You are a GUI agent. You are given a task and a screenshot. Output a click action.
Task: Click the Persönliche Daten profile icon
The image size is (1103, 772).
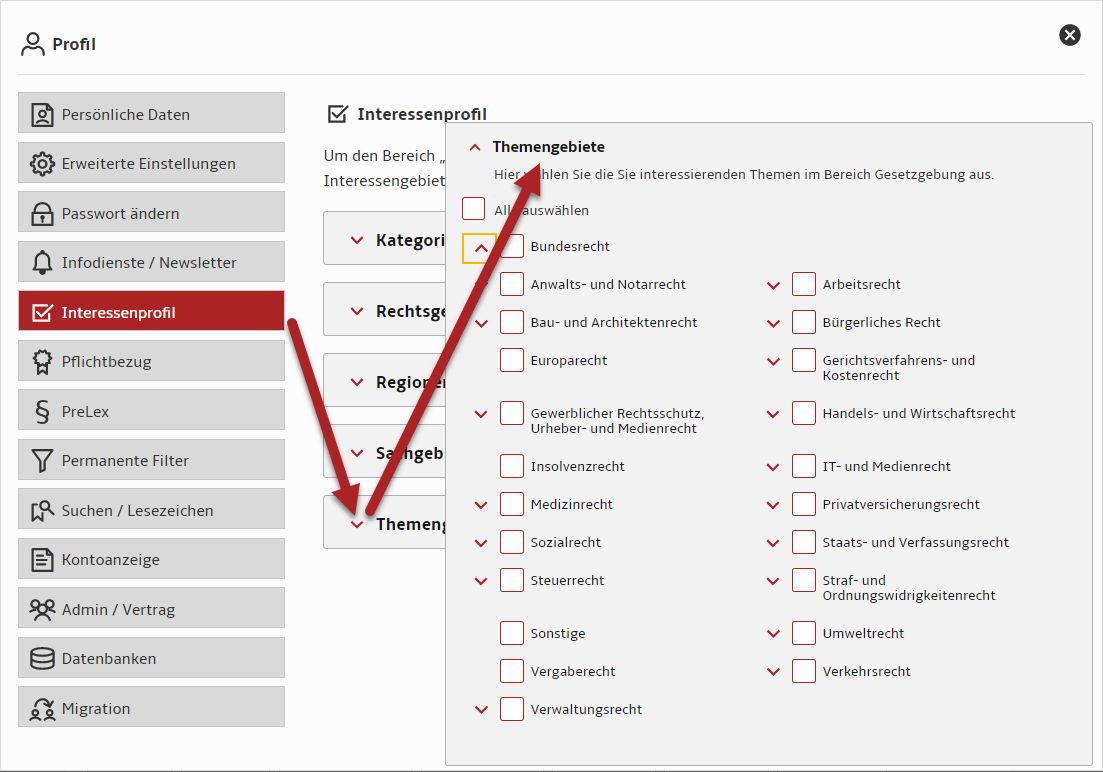point(42,114)
